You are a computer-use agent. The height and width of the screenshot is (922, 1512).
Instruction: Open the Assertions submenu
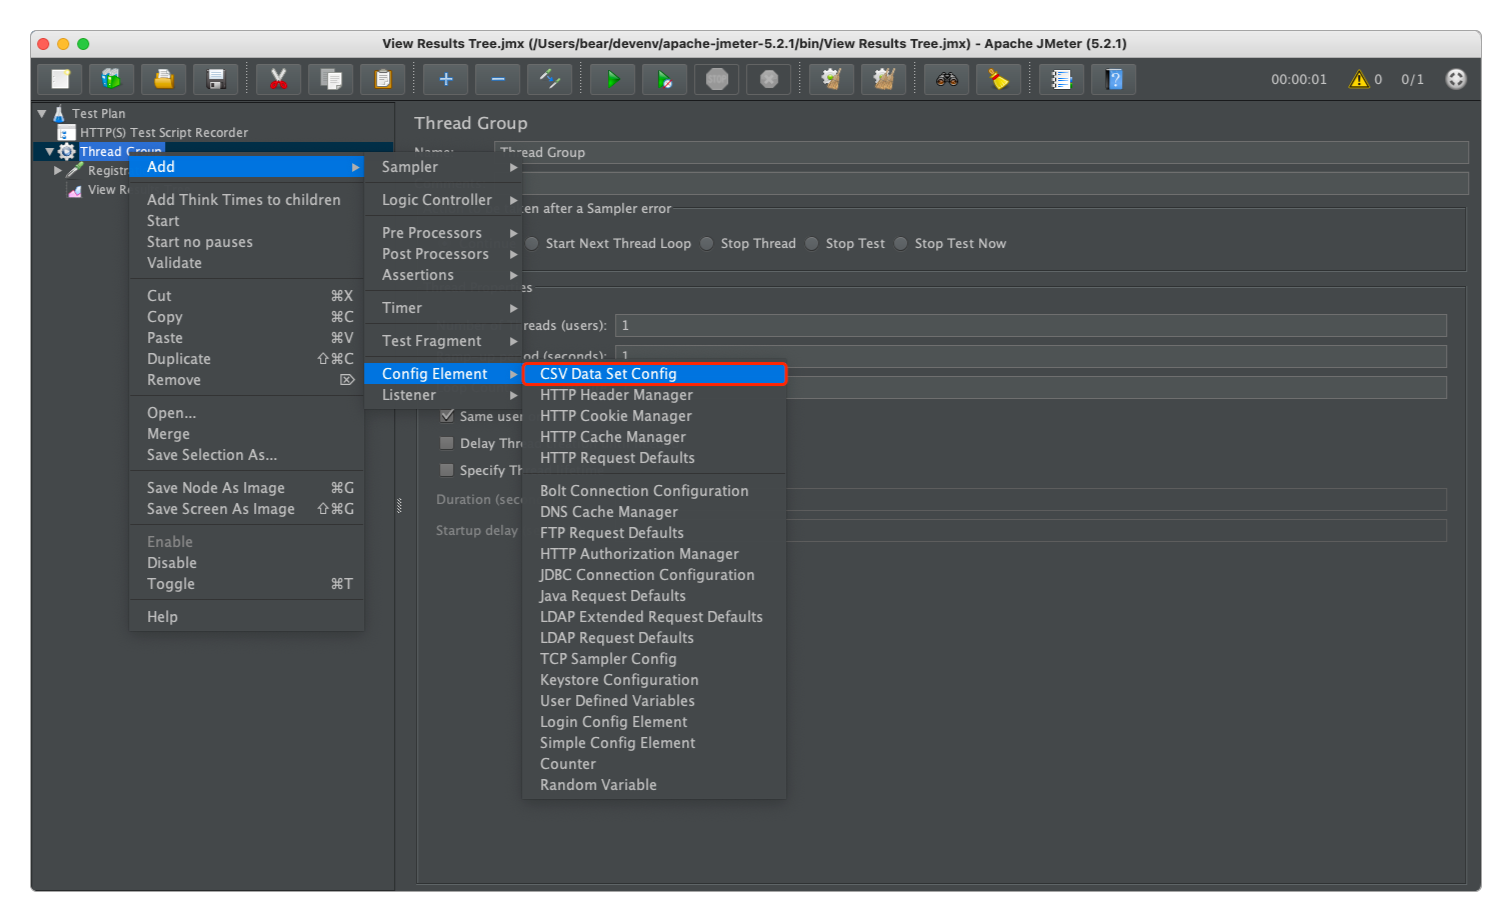(444, 275)
